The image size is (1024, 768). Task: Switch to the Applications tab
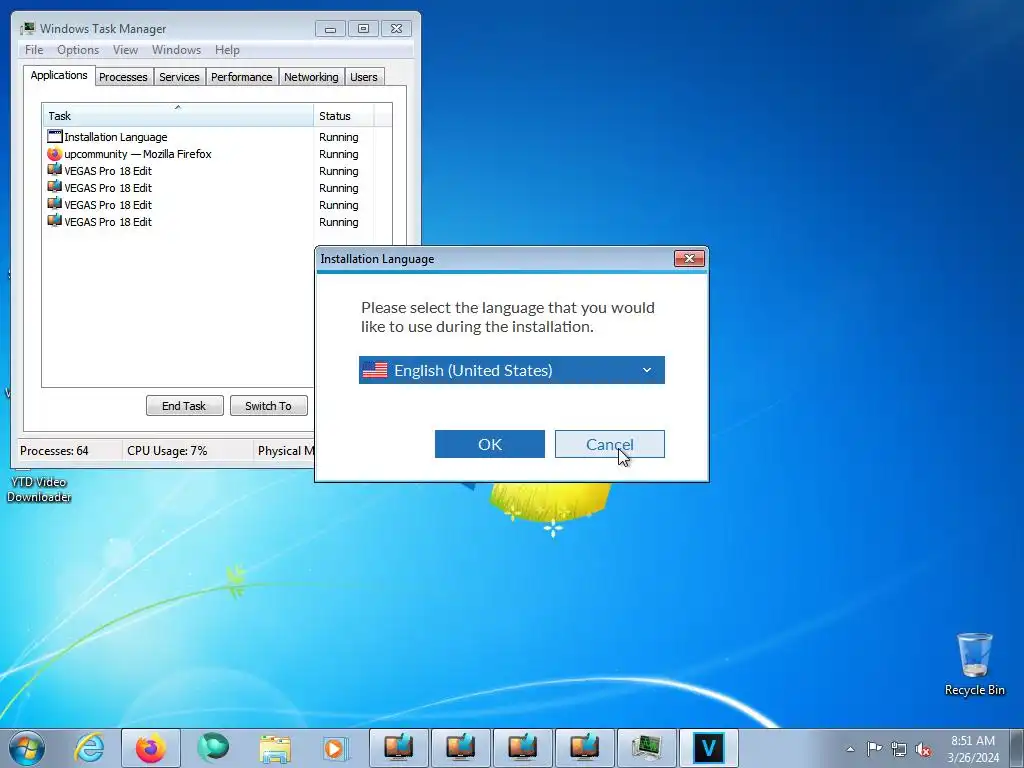point(59,75)
